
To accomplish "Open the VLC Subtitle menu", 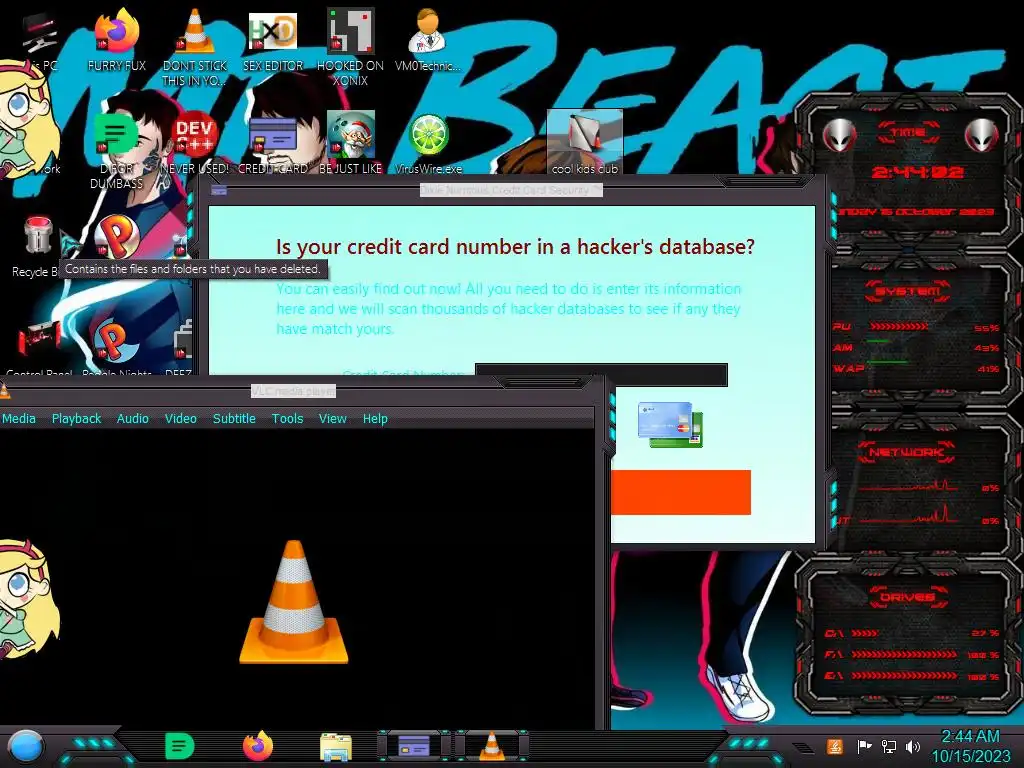I will click(x=234, y=419).
